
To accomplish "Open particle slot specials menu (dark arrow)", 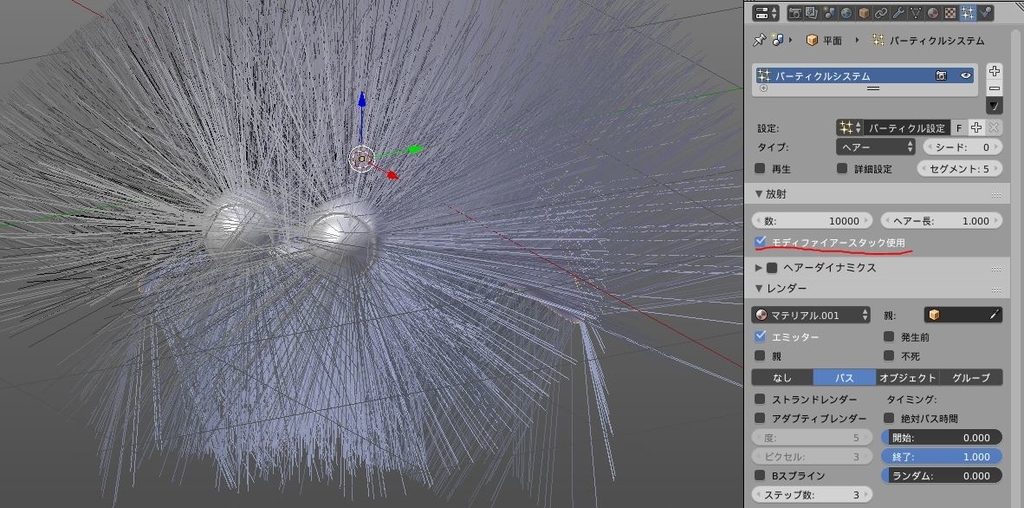I will tap(994, 105).
